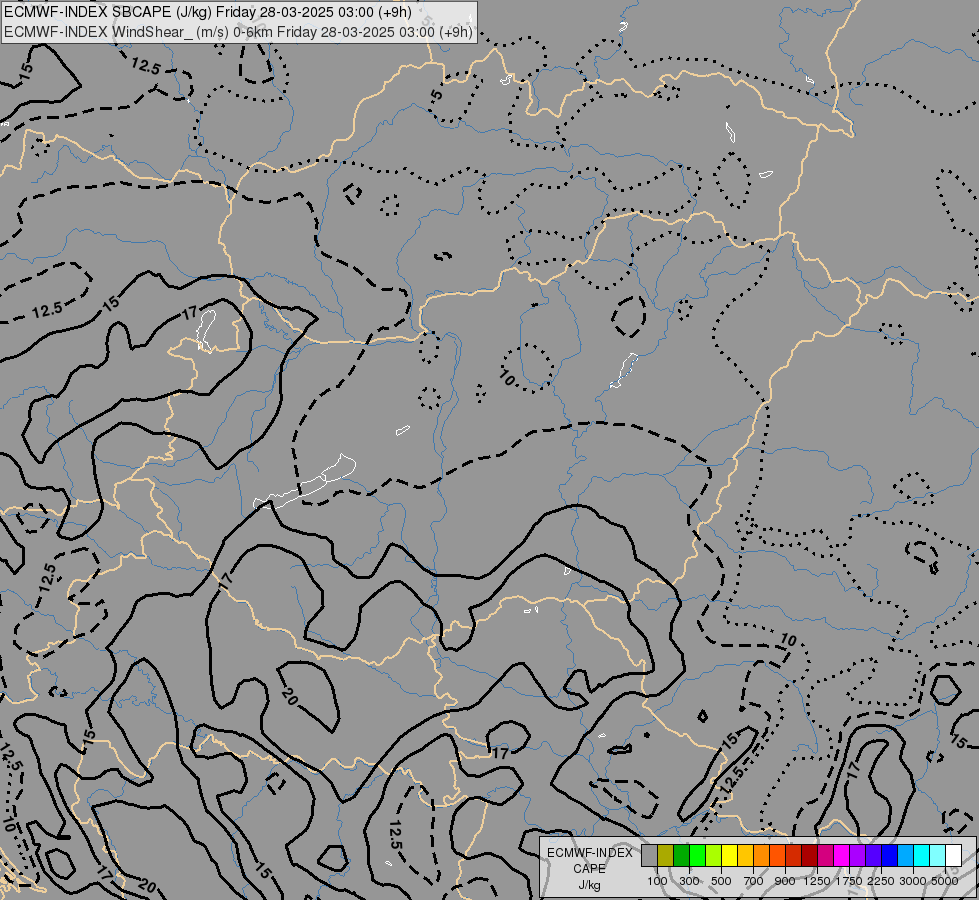Click the 900 legend tick label
979x900 pixels.
pos(785,881)
